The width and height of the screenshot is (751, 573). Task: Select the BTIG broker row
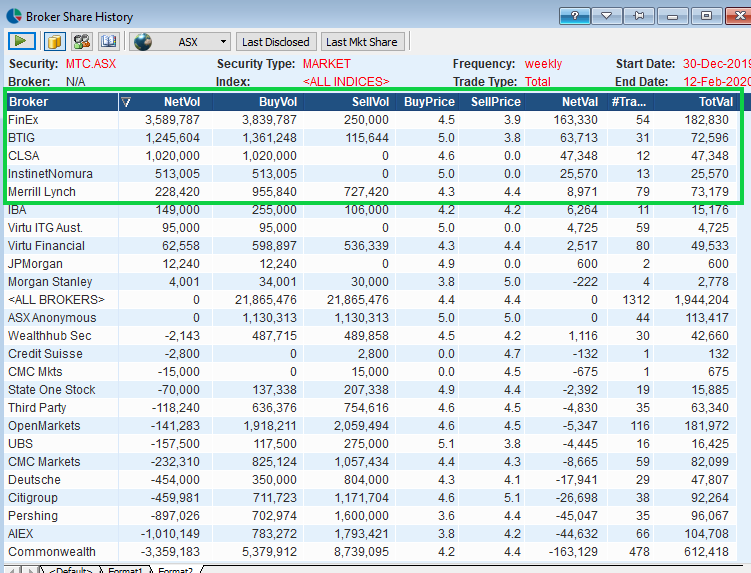372,138
